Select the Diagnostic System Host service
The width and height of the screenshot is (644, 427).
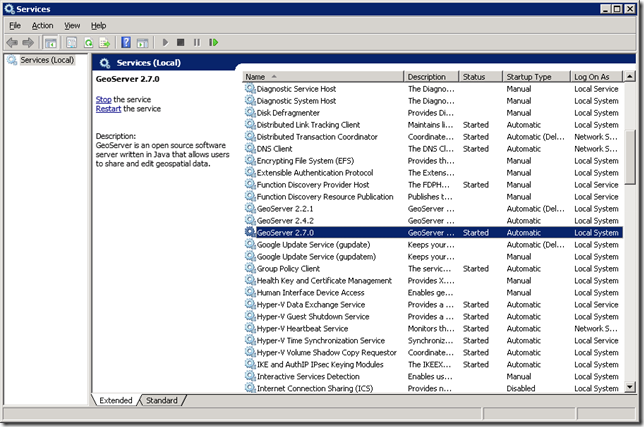(433, 101)
